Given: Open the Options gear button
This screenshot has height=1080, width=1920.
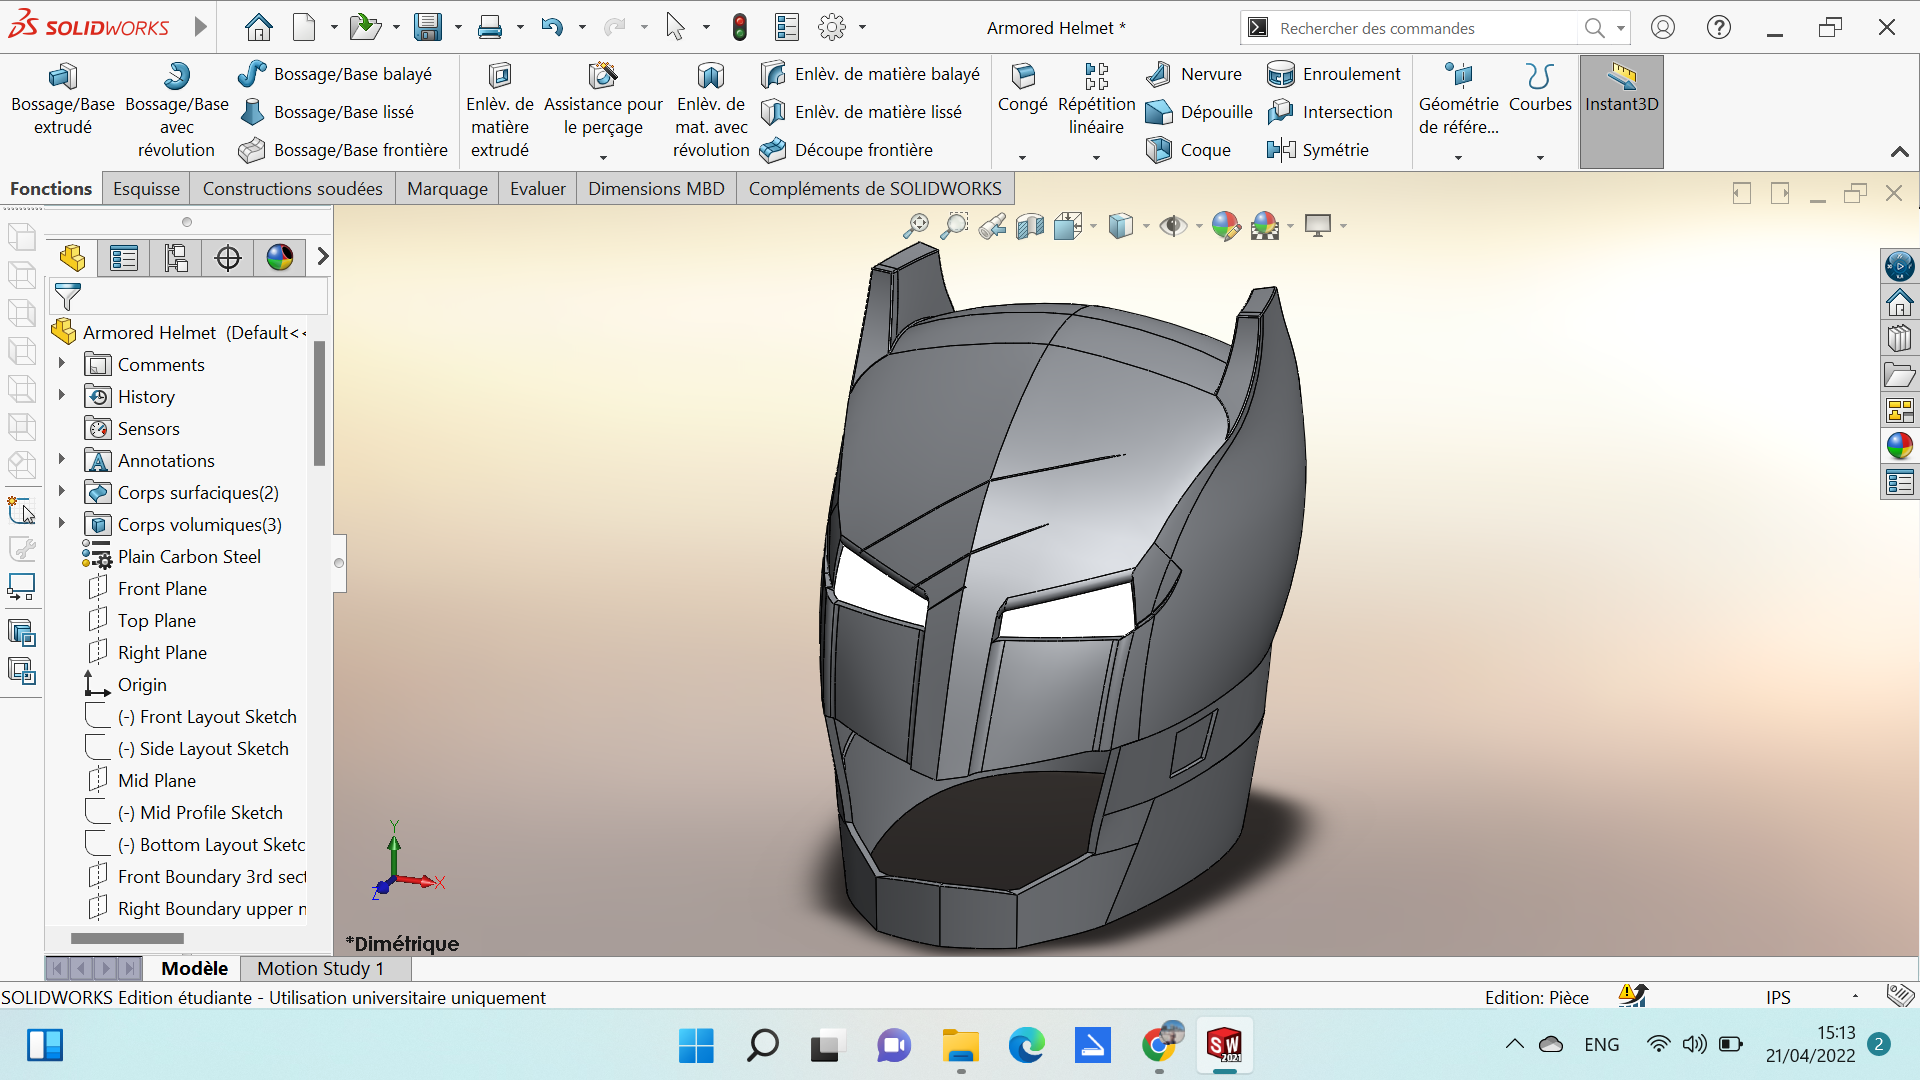Looking at the screenshot, I should point(832,27).
